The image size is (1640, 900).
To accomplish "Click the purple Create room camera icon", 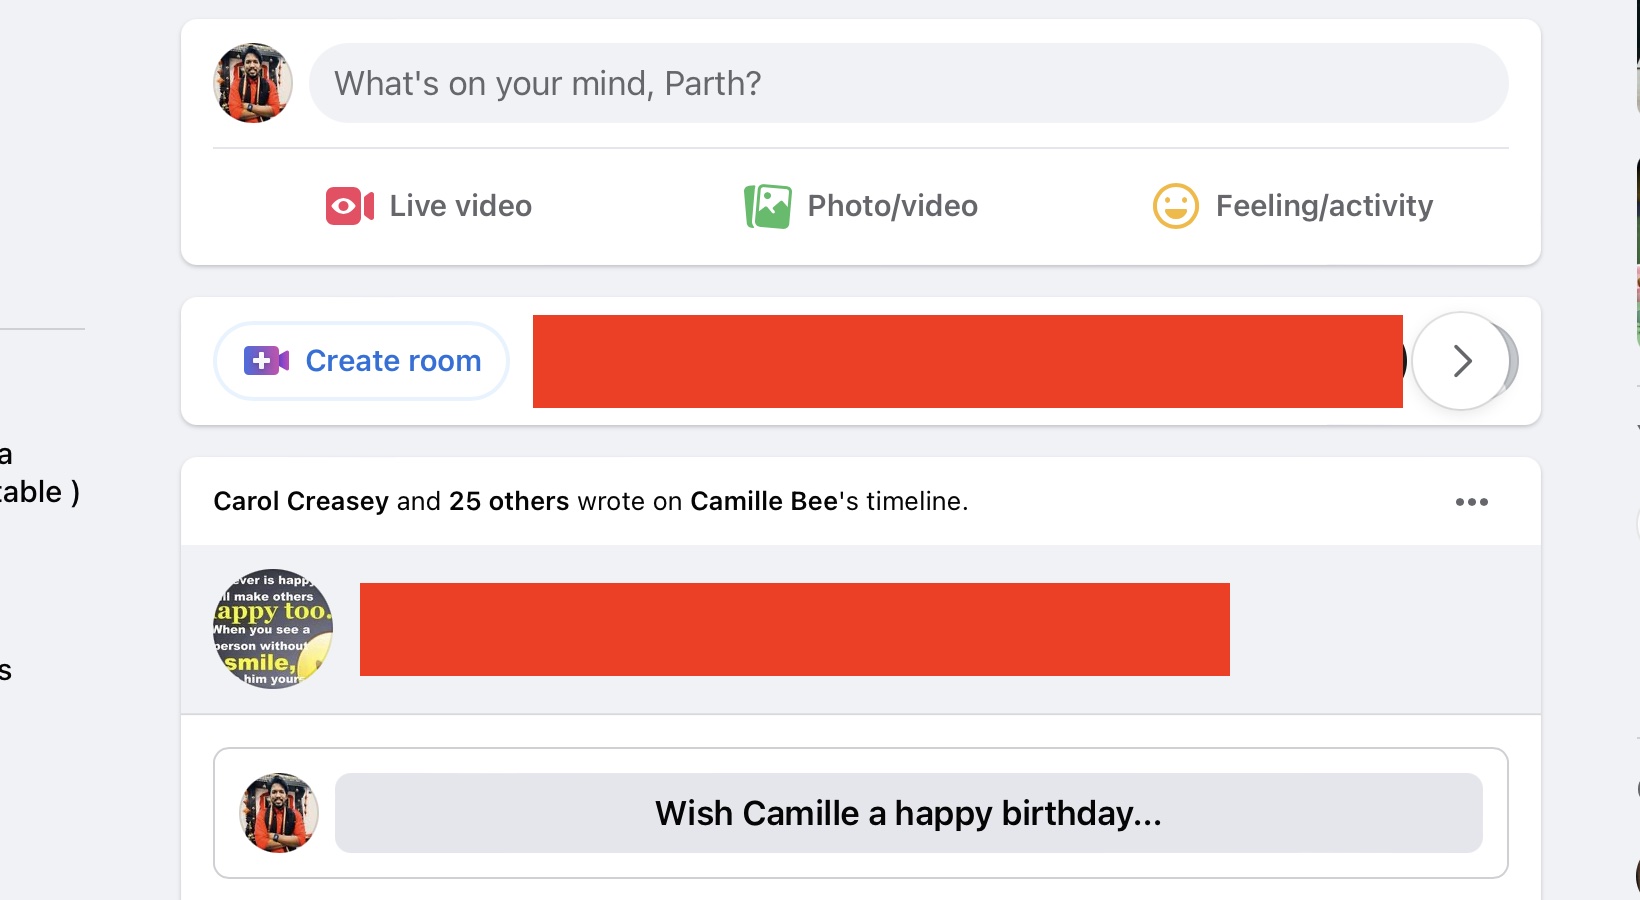I will coord(266,361).
